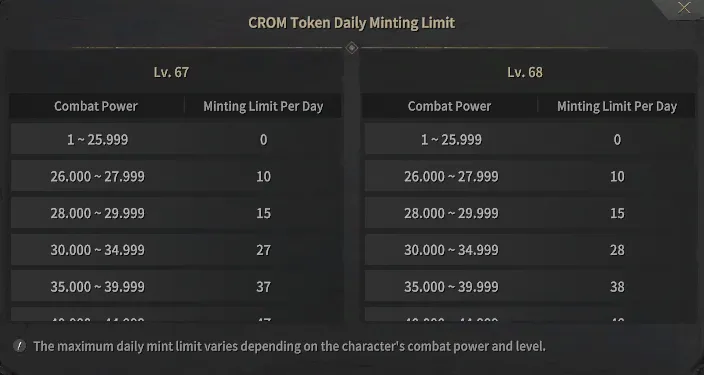This screenshot has width=704, height=375.
Task: Click the info icon beside the mint limit note
Action: coord(19,346)
